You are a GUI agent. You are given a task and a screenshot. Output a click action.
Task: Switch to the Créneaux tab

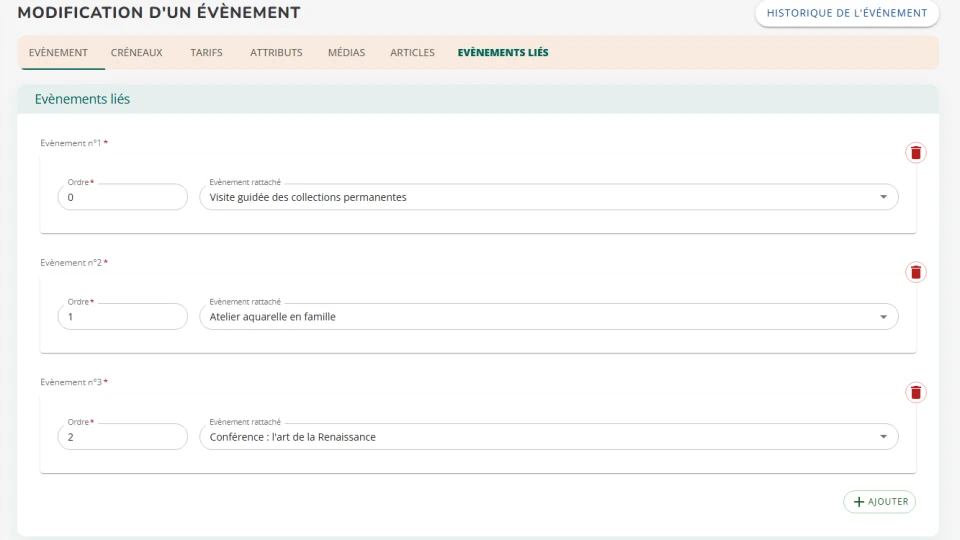coord(137,53)
